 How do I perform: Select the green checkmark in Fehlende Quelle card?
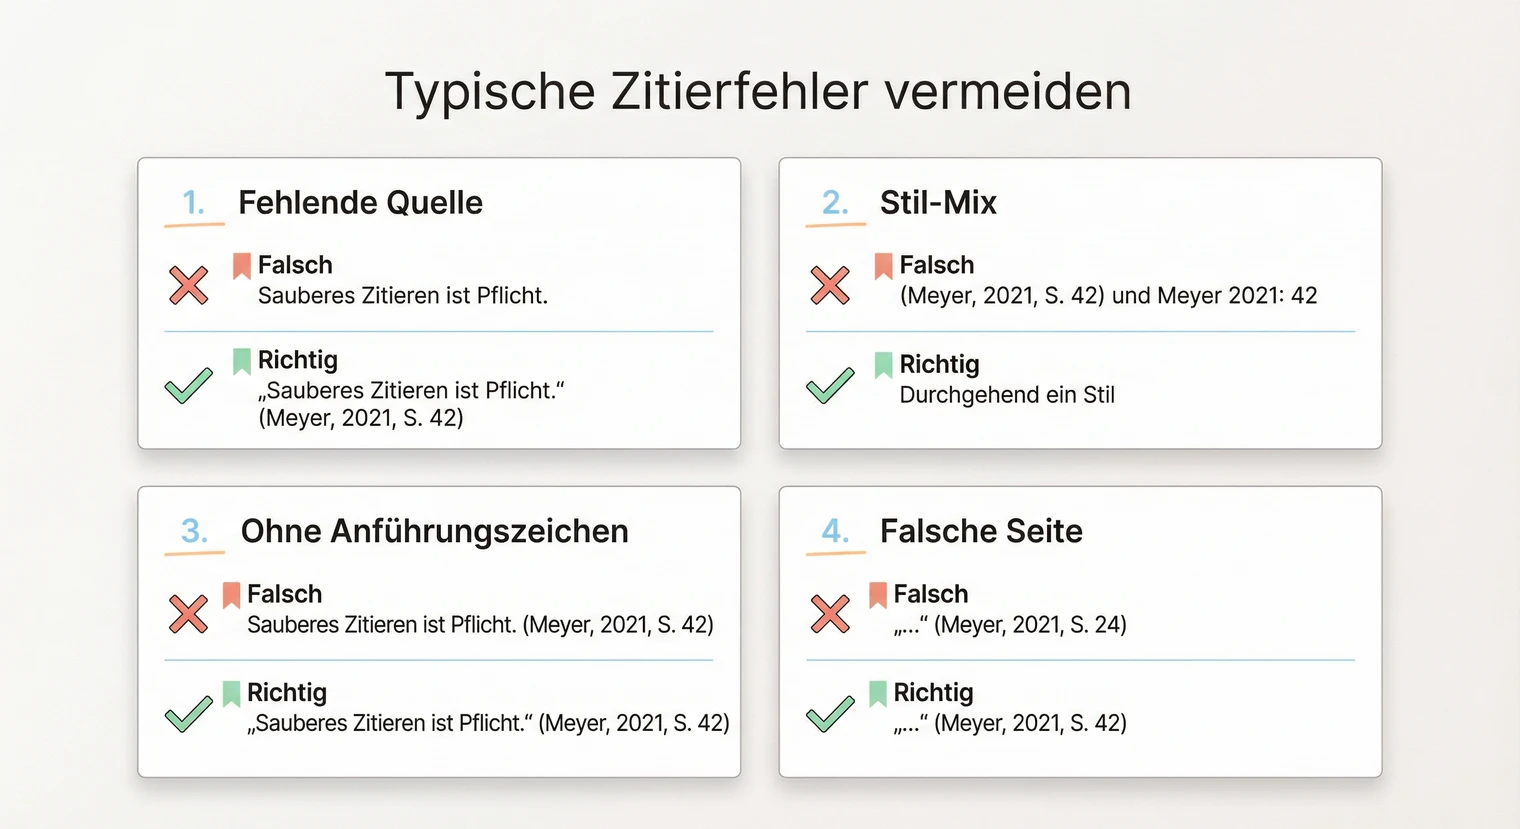pyautogui.click(x=188, y=387)
